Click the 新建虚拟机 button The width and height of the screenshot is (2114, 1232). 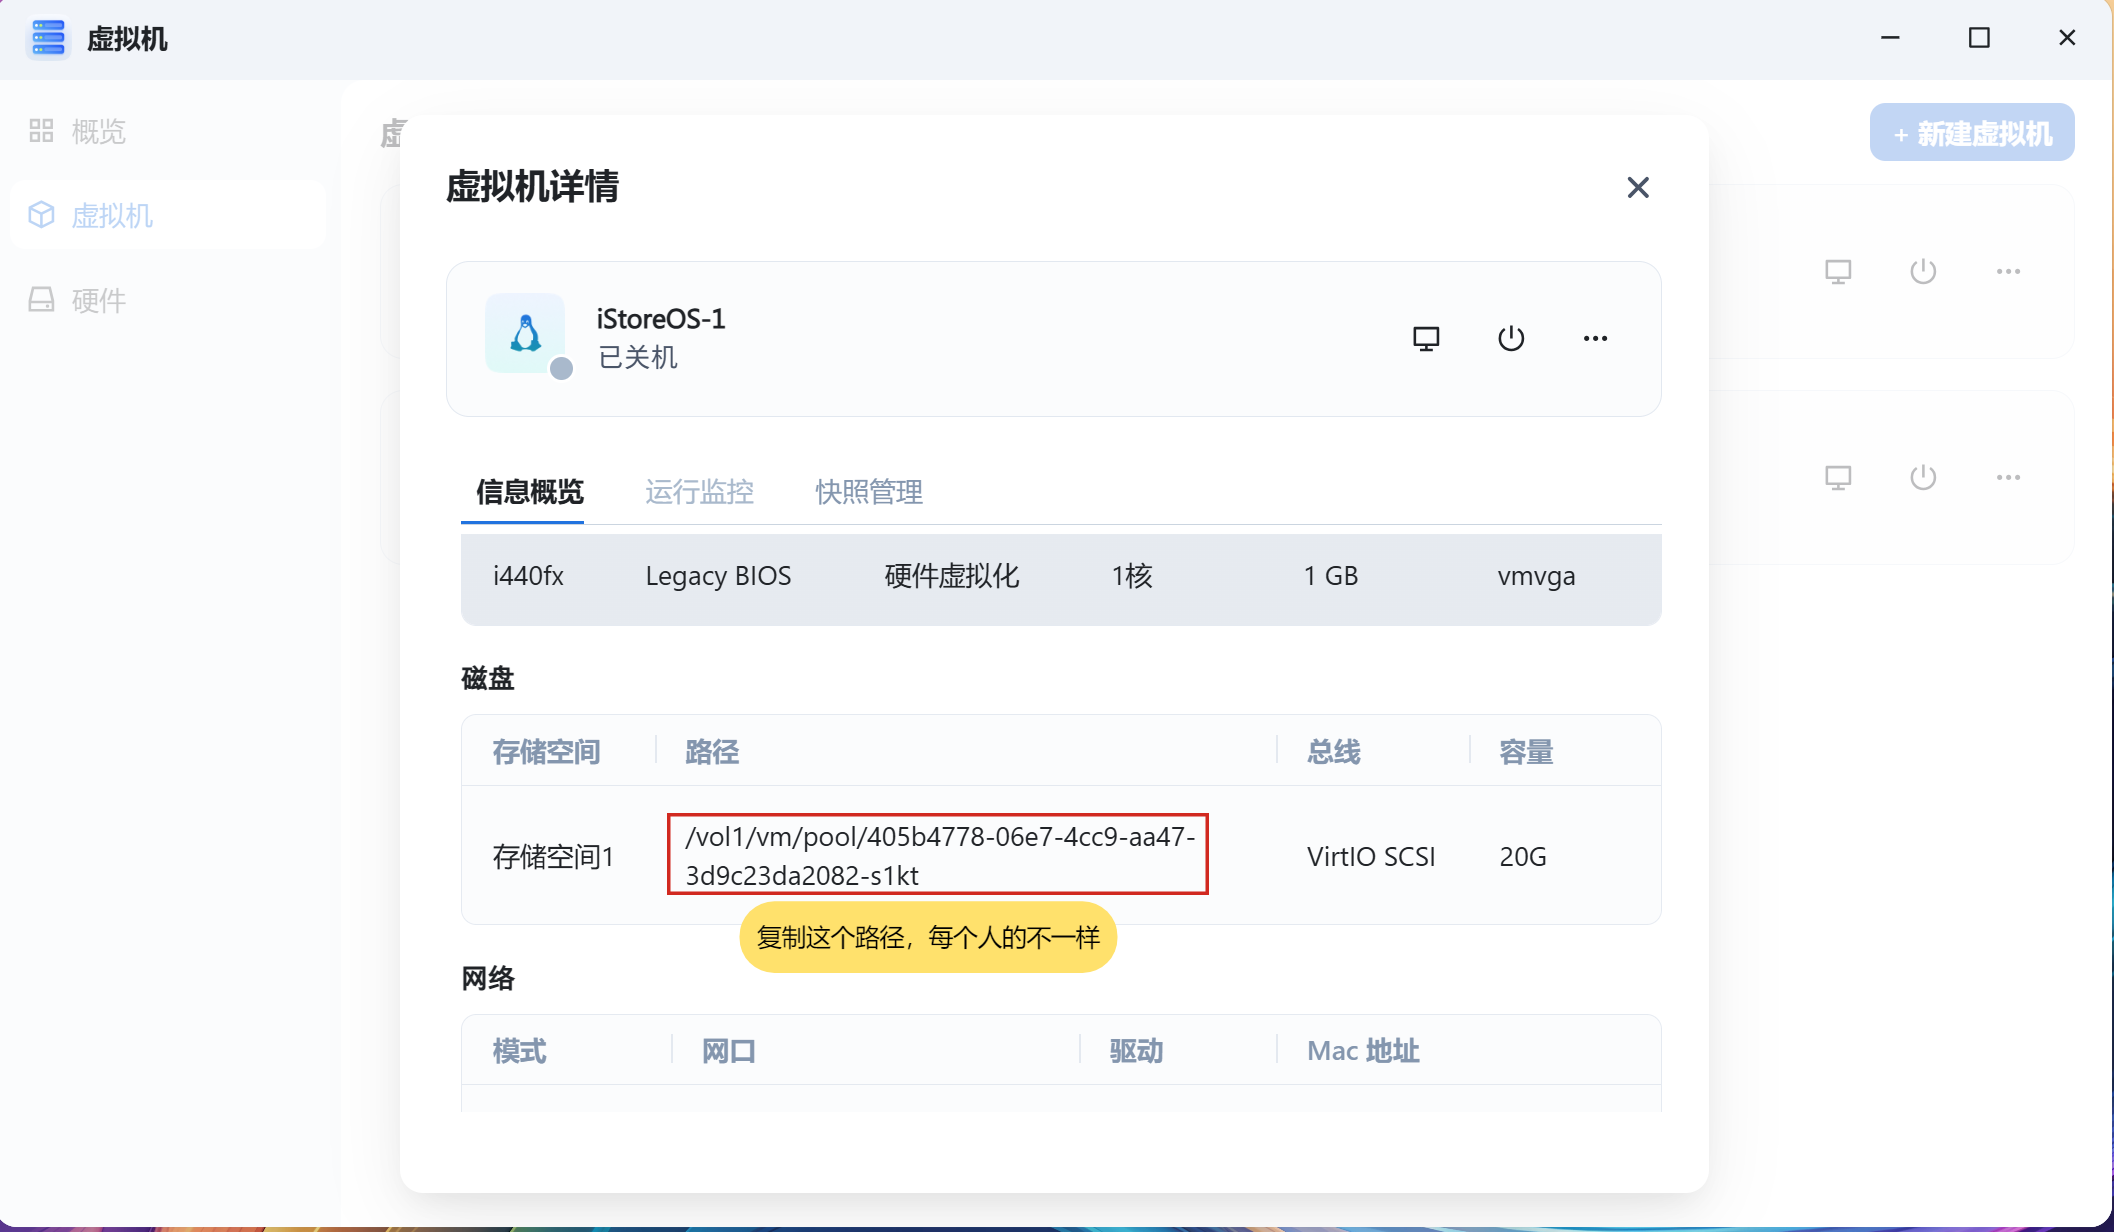tap(1971, 133)
